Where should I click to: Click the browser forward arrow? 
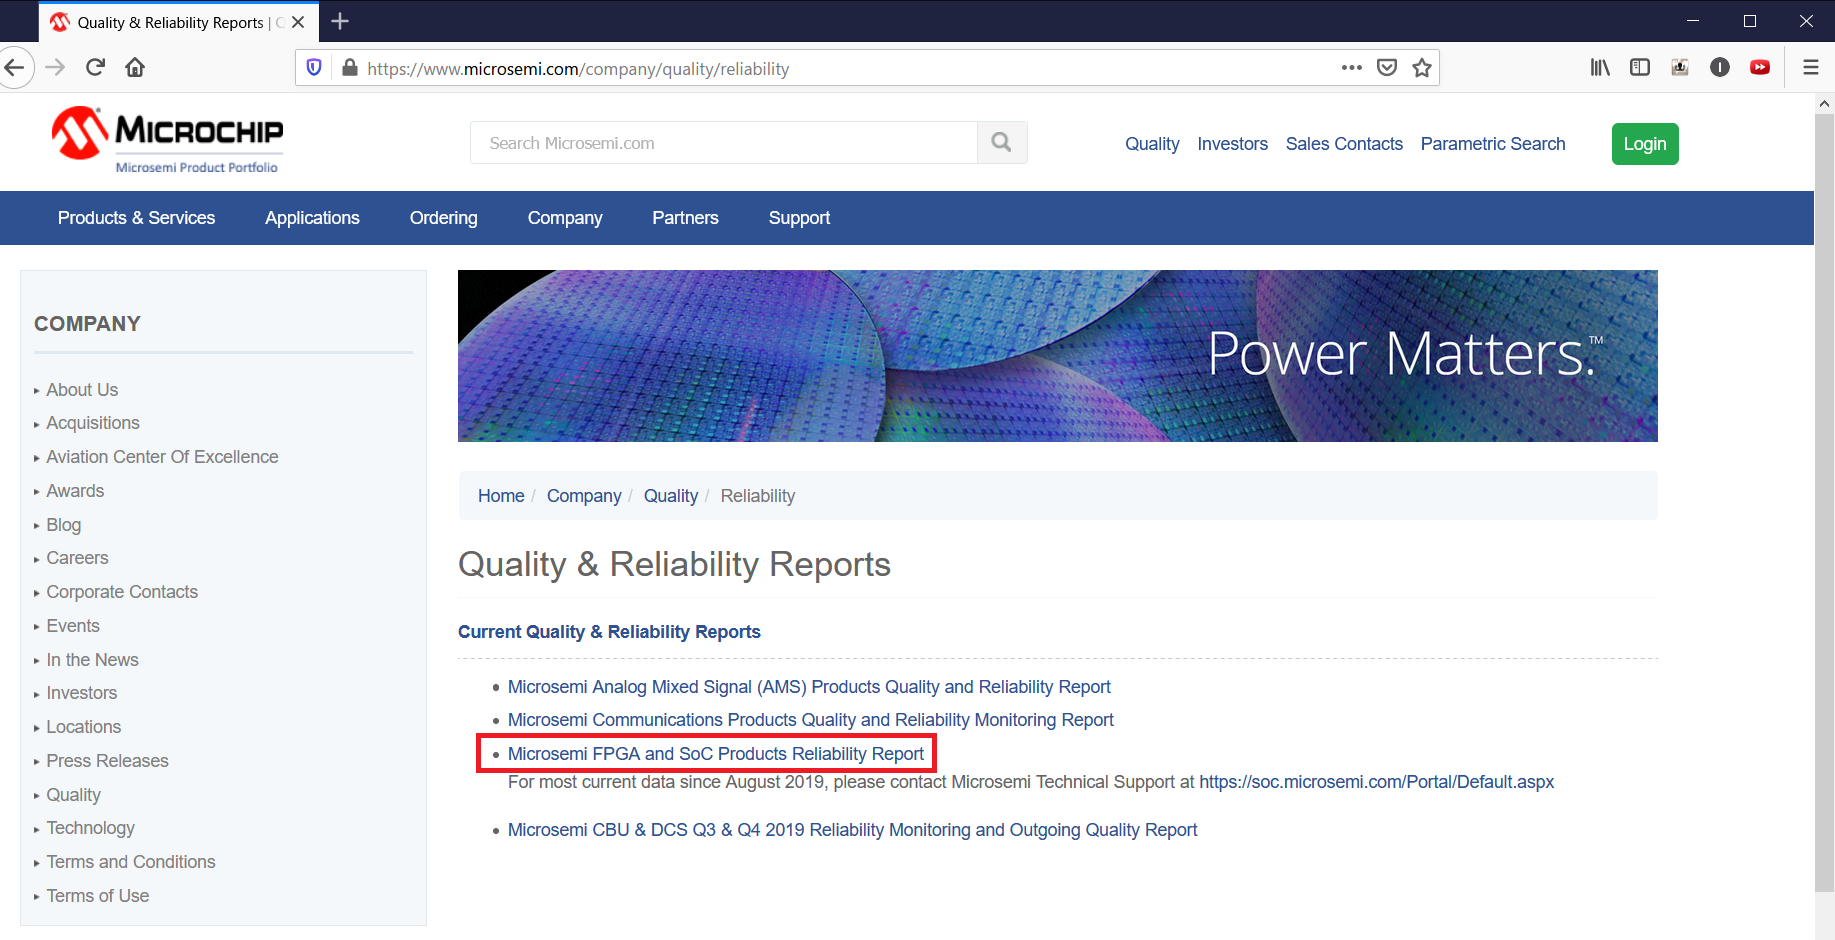click(56, 68)
